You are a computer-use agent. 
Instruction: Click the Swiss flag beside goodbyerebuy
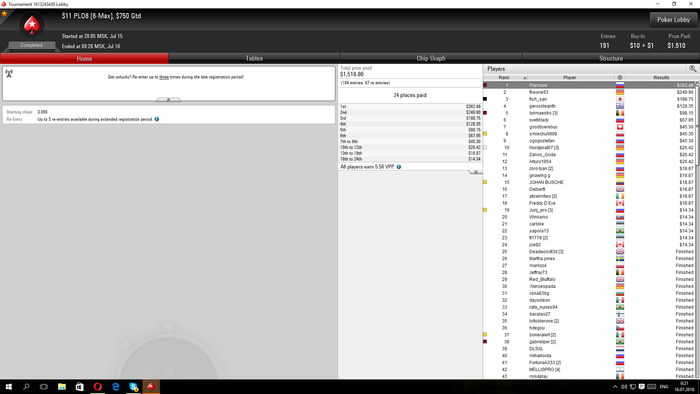(x=620, y=127)
